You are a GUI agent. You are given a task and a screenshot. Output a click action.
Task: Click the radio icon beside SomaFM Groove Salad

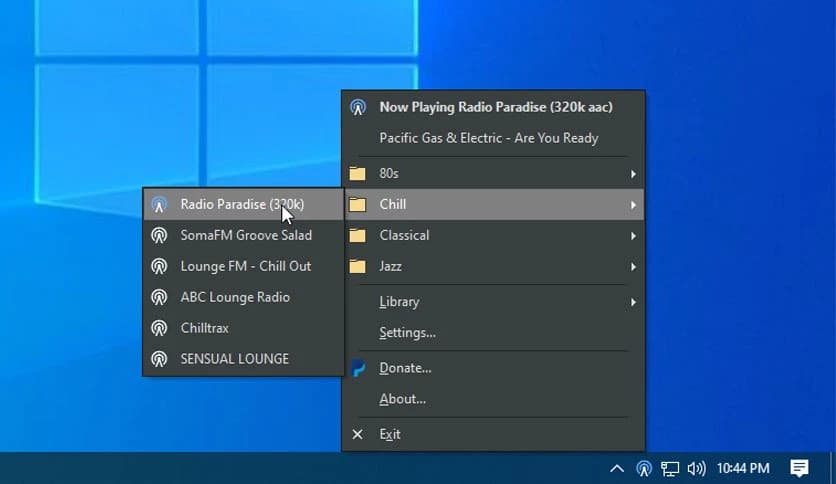(158, 236)
